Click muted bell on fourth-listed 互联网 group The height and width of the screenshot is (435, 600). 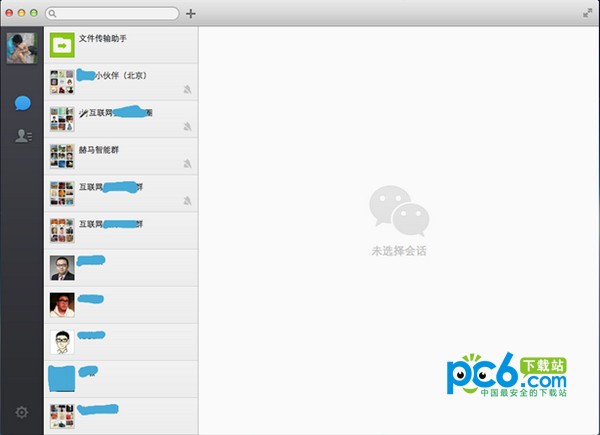click(x=188, y=201)
